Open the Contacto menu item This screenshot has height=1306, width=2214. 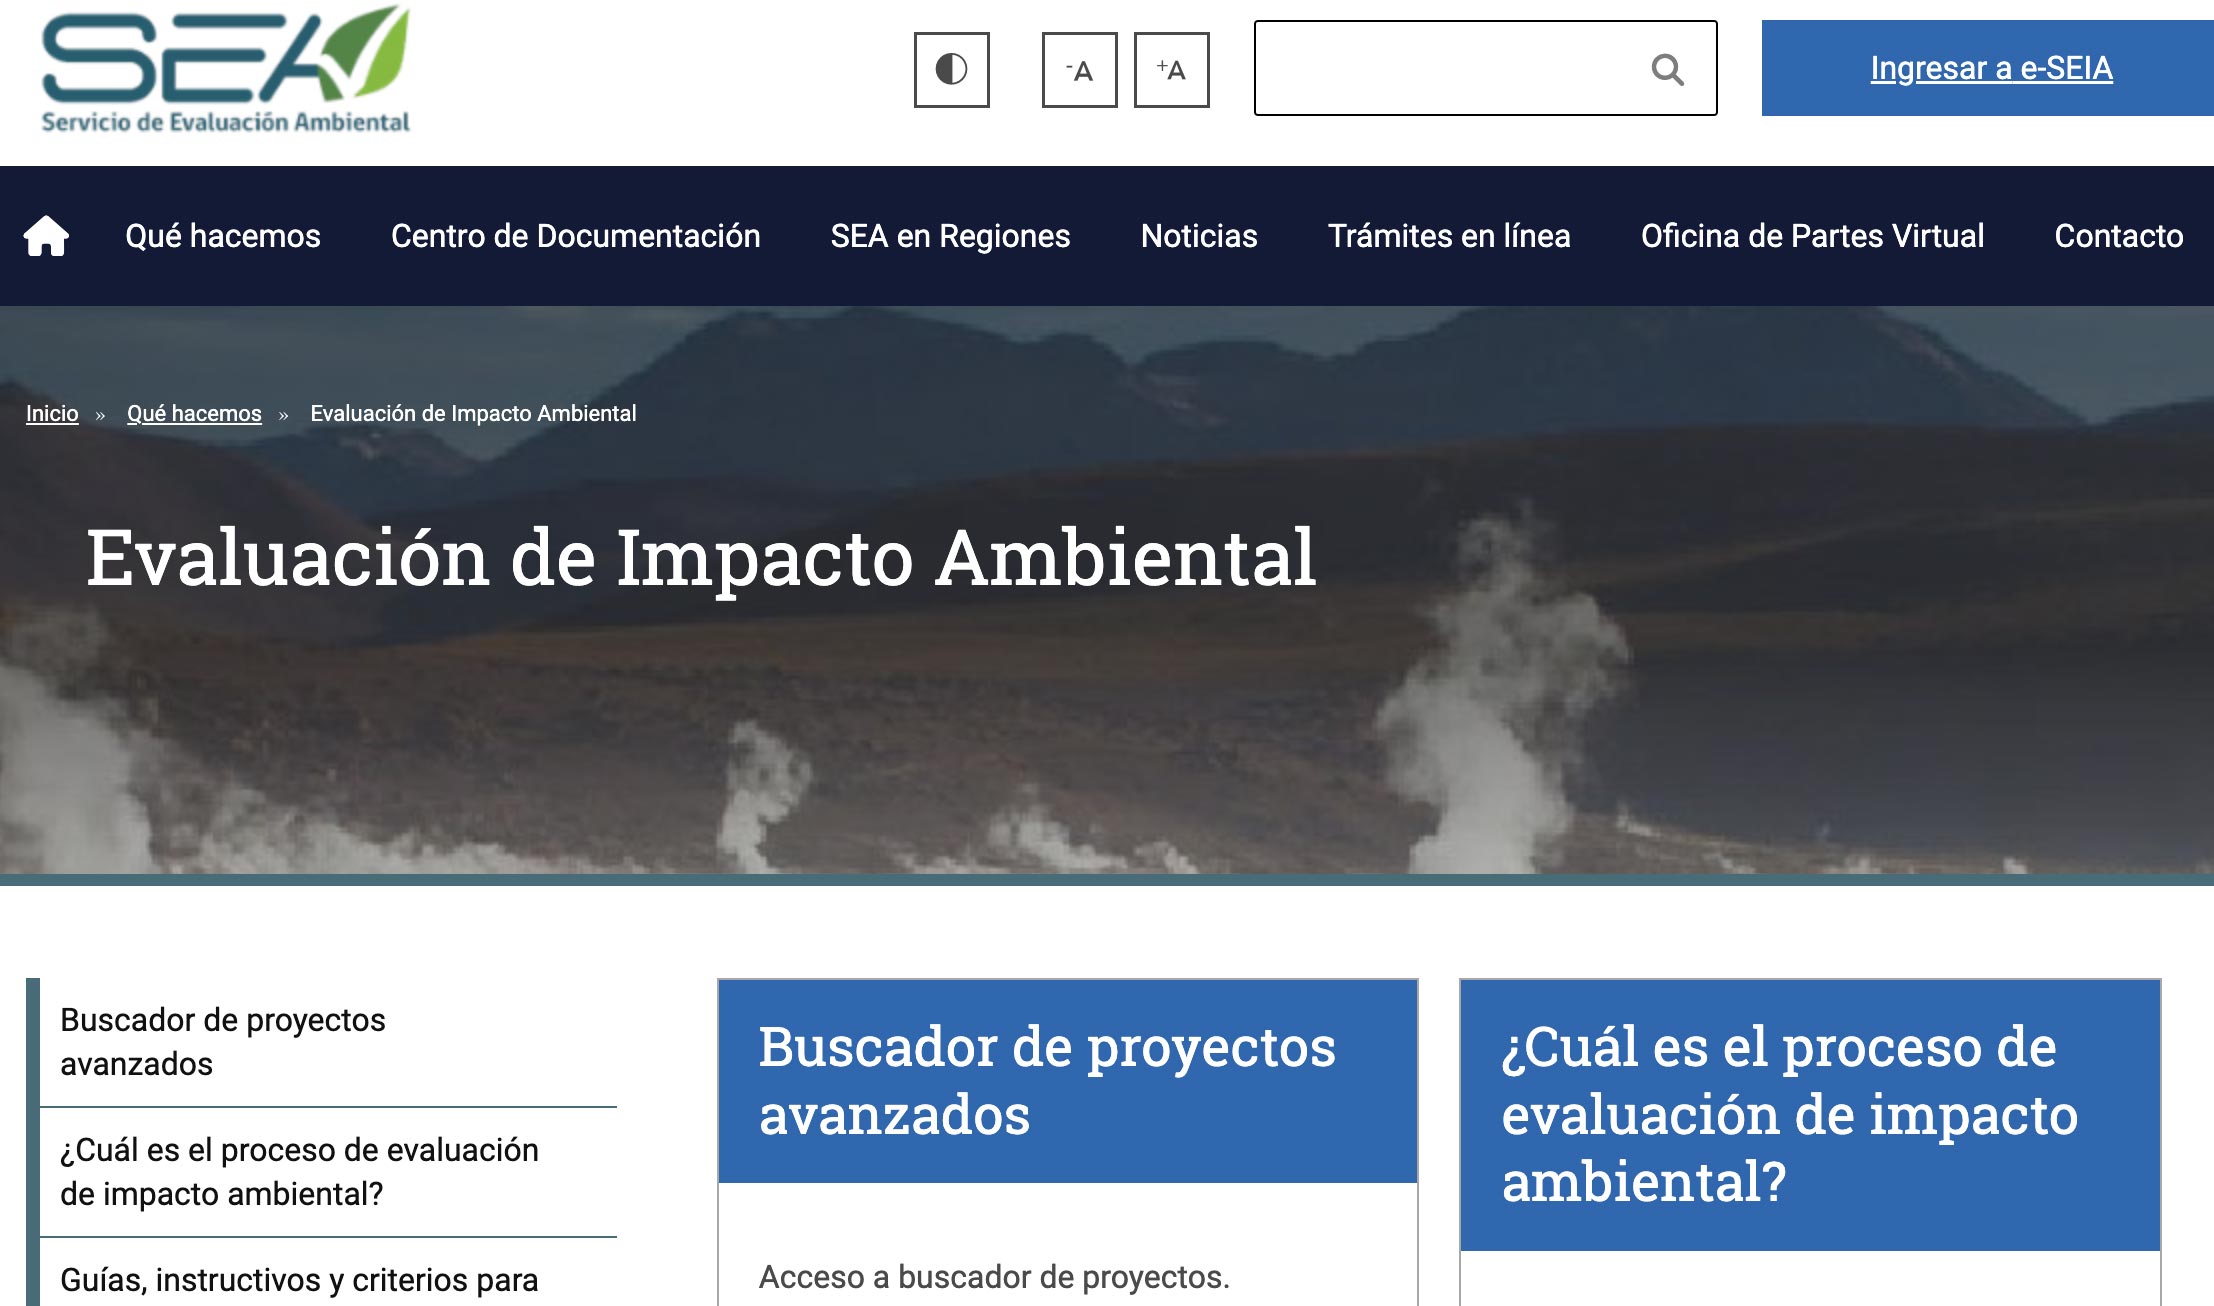tap(2118, 236)
